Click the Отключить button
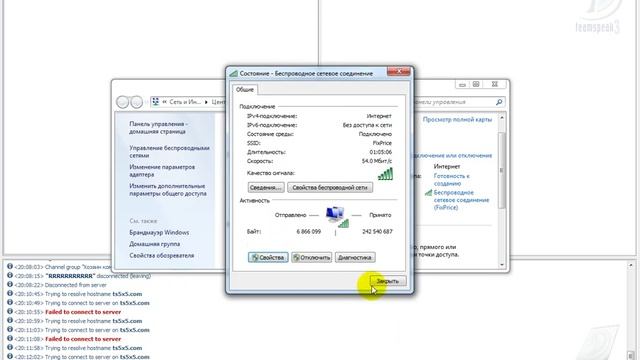This screenshot has width=640, height=360. click(x=311, y=258)
